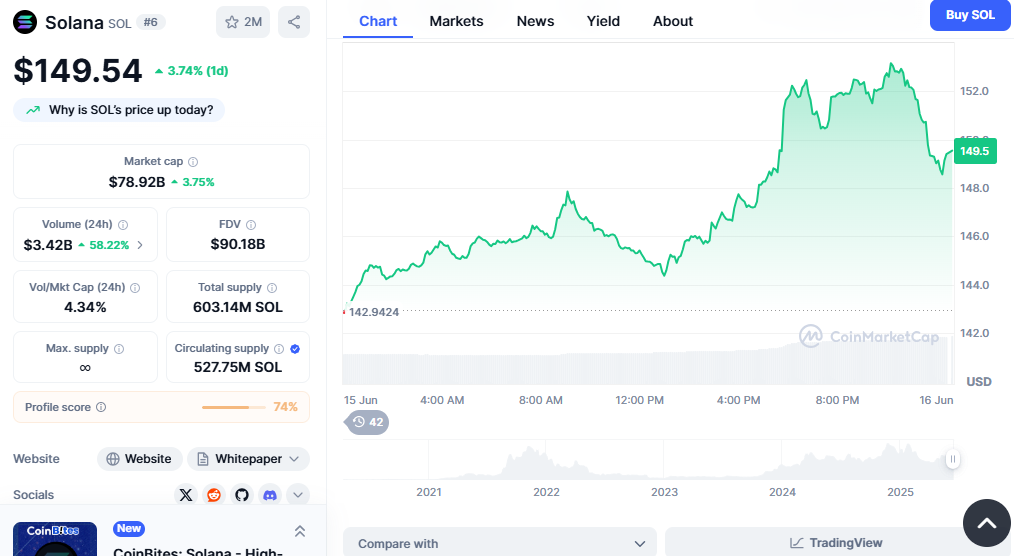This screenshot has width=1014, height=556.
Task: Add Solana to watchlist via star button
Action: [x=243, y=22]
